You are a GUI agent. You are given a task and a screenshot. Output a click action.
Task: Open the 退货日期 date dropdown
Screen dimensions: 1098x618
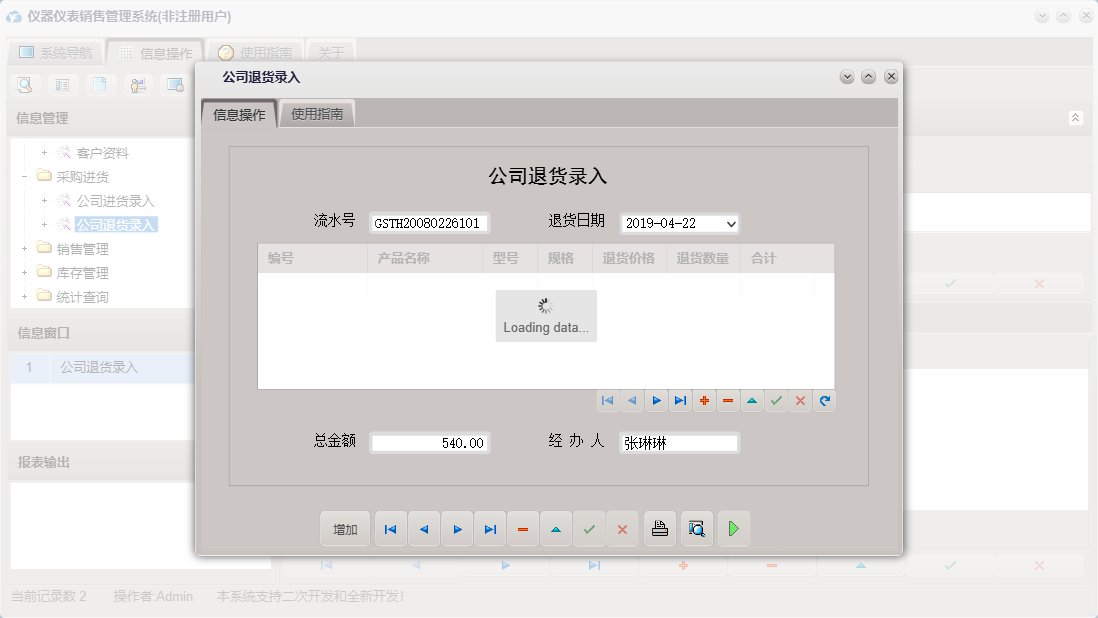[x=731, y=222]
